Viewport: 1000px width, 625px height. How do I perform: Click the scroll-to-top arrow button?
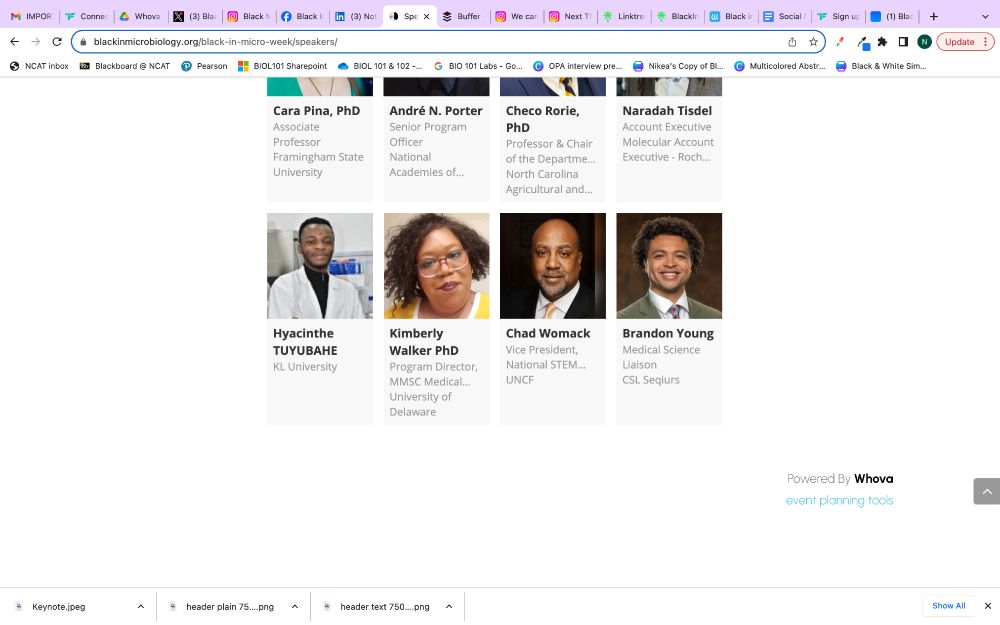pos(987,491)
